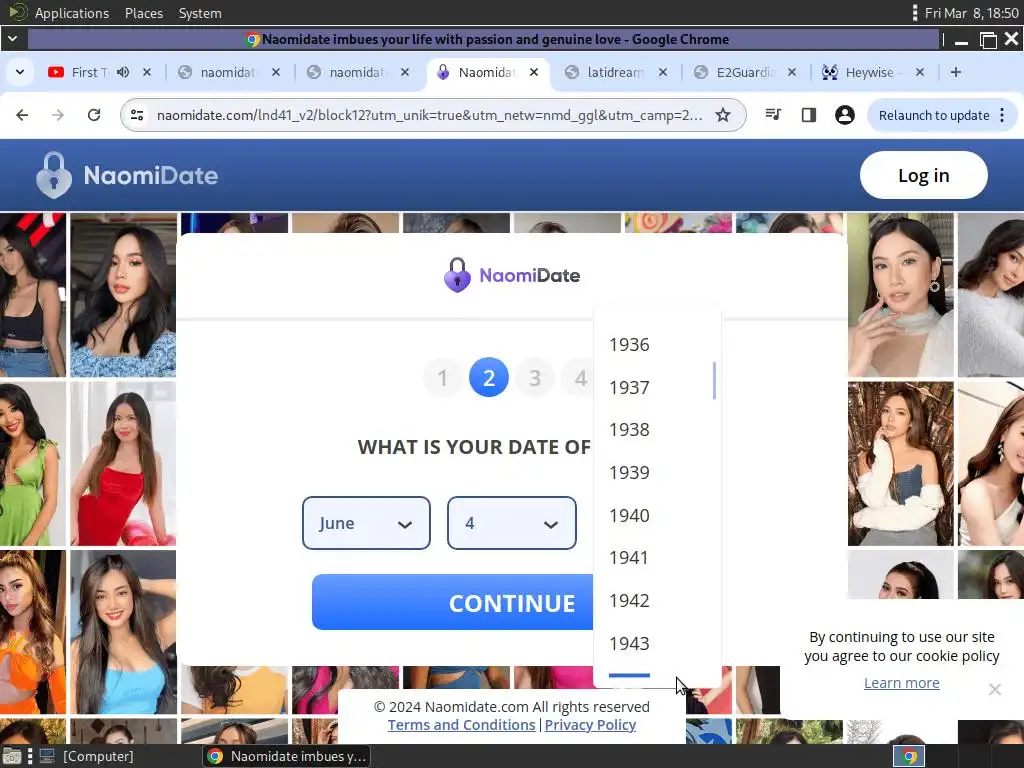This screenshot has width=1024, height=768.
Task: Open the Learn more cookie link
Action: (x=901, y=682)
